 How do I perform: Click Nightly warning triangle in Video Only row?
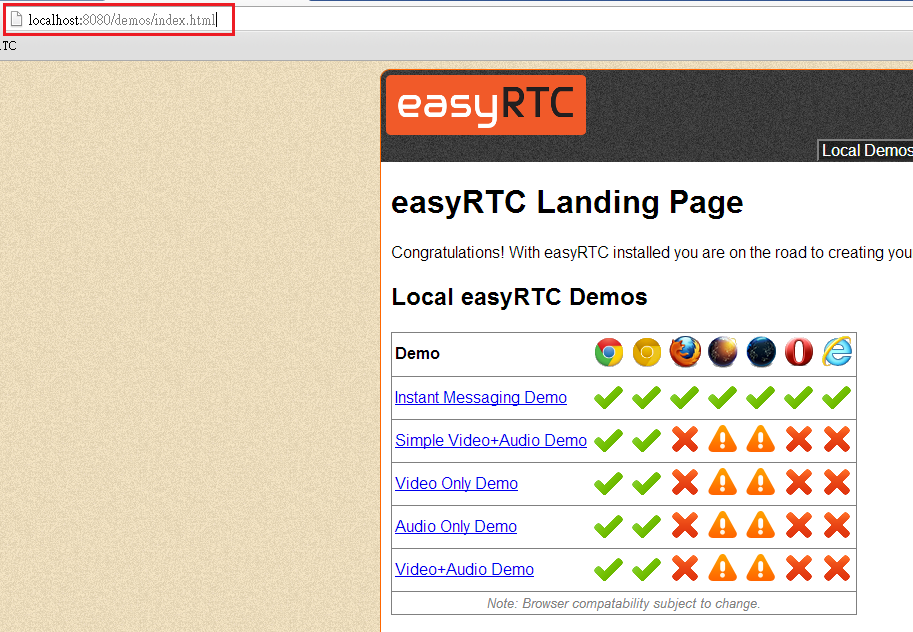tap(761, 482)
